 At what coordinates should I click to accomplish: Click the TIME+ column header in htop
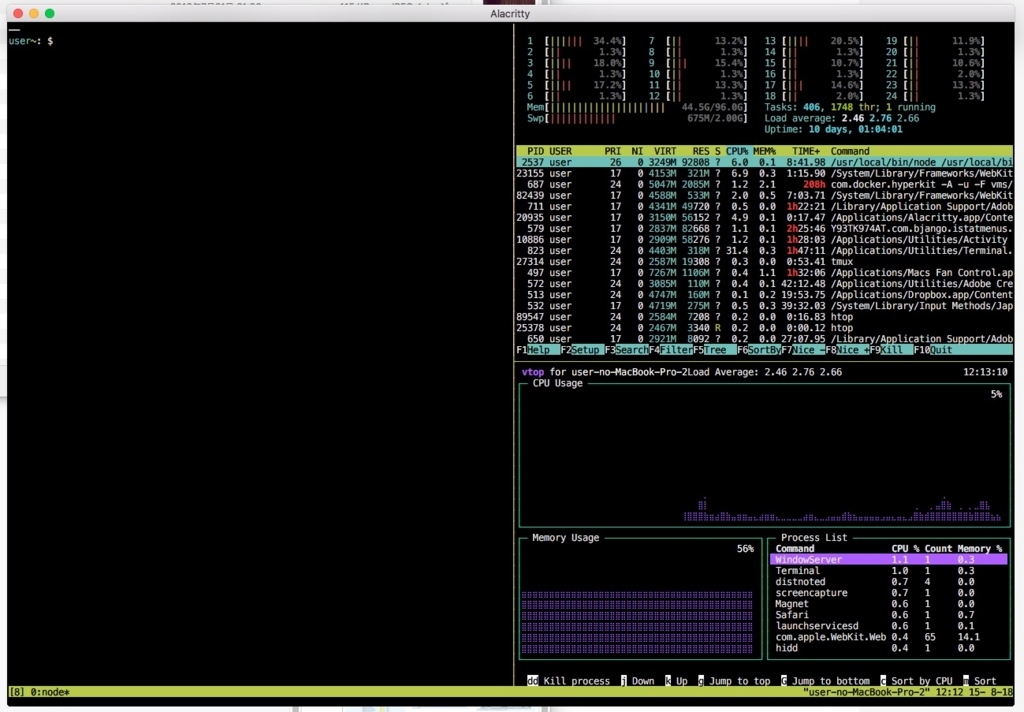806,151
